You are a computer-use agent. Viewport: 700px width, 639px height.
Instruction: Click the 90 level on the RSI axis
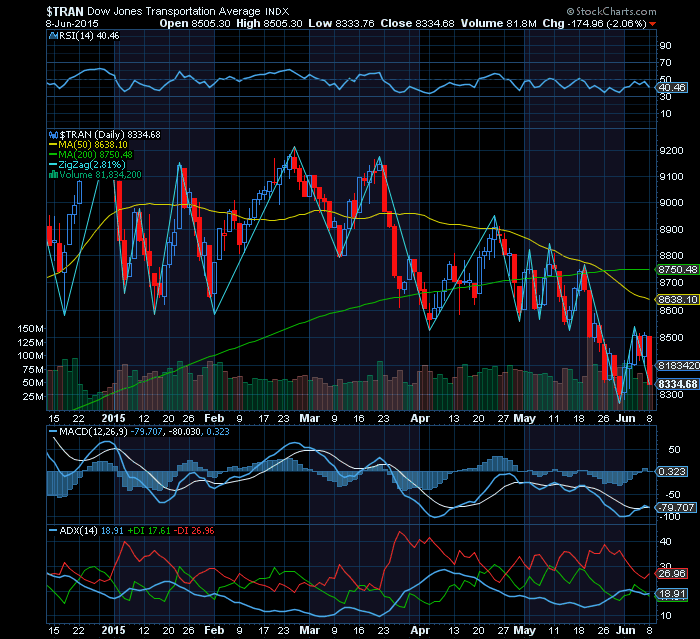(665, 46)
